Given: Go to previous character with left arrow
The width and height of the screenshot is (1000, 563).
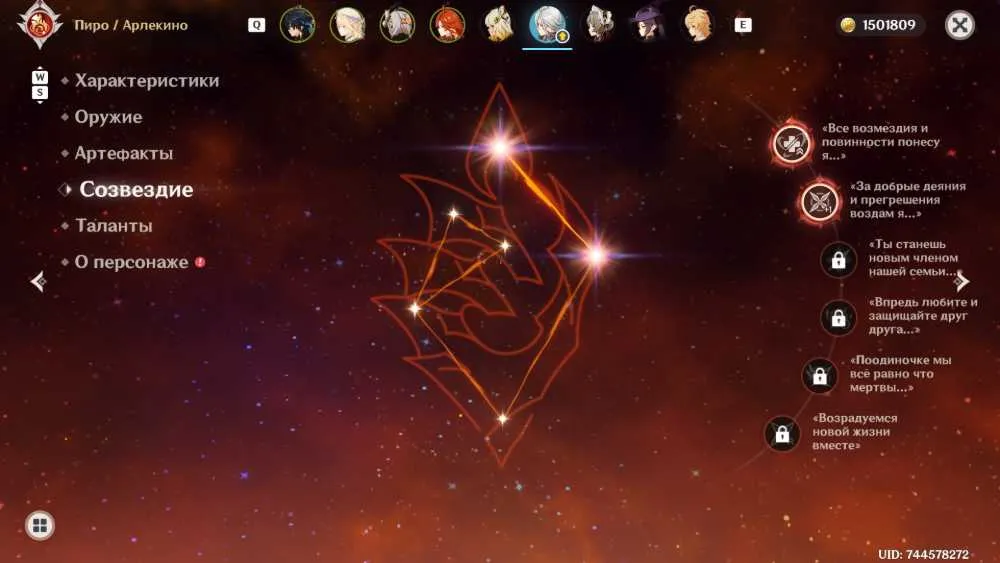Looking at the screenshot, I should tap(38, 281).
